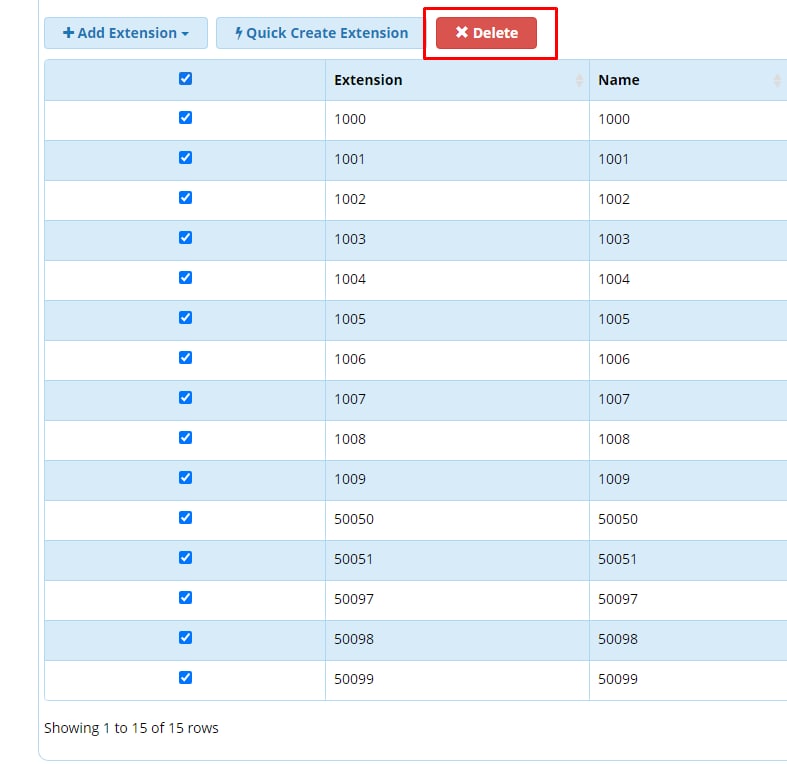Uncheck the checkbox for extension 1007
Screen dimensions: 787x764
(185, 398)
